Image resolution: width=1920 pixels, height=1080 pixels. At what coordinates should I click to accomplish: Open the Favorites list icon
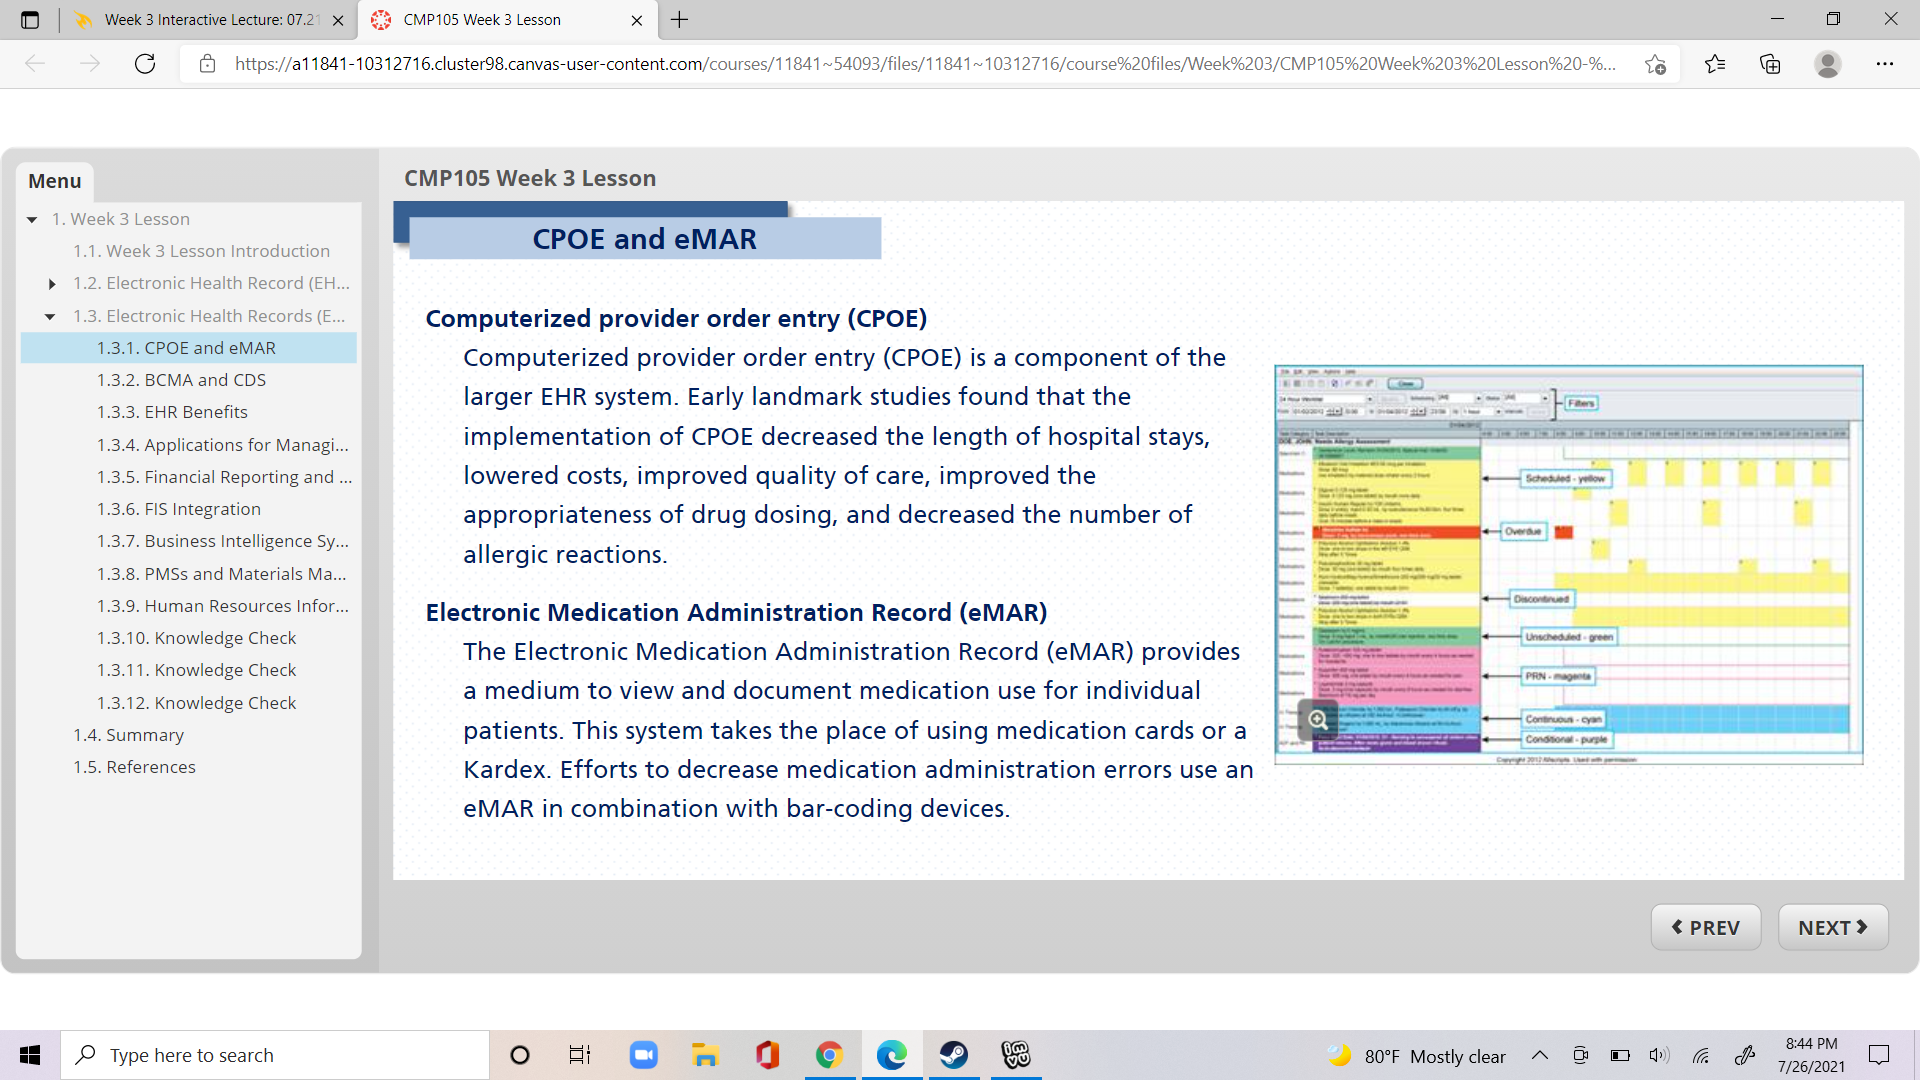click(x=1715, y=64)
